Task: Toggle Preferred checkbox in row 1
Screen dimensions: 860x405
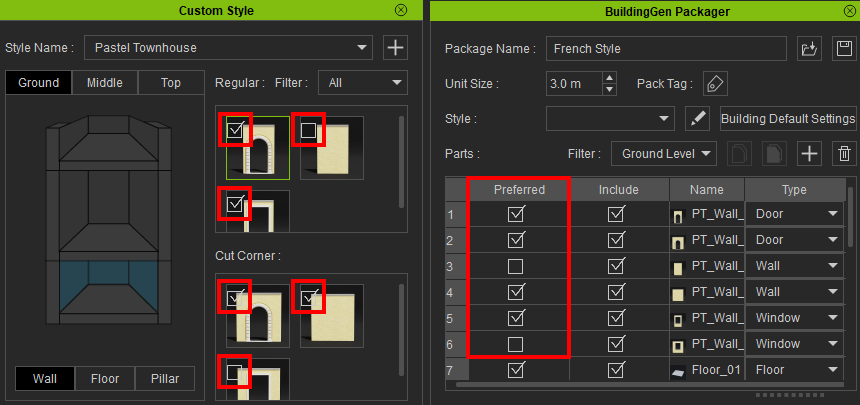Action: point(516,214)
